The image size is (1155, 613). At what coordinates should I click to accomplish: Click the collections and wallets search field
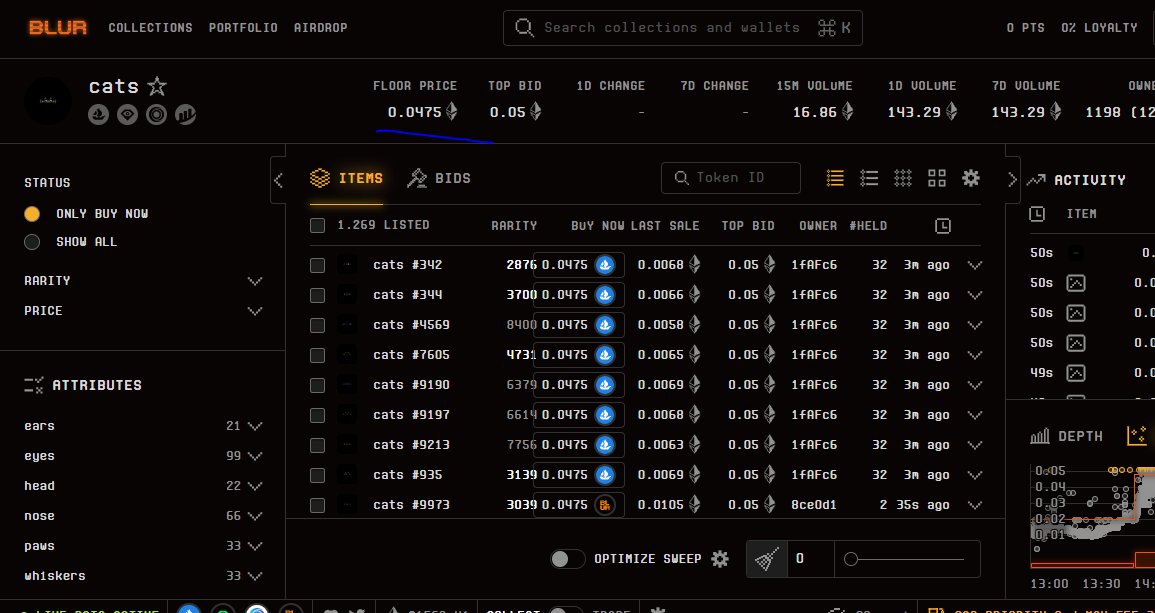pos(682,28)
